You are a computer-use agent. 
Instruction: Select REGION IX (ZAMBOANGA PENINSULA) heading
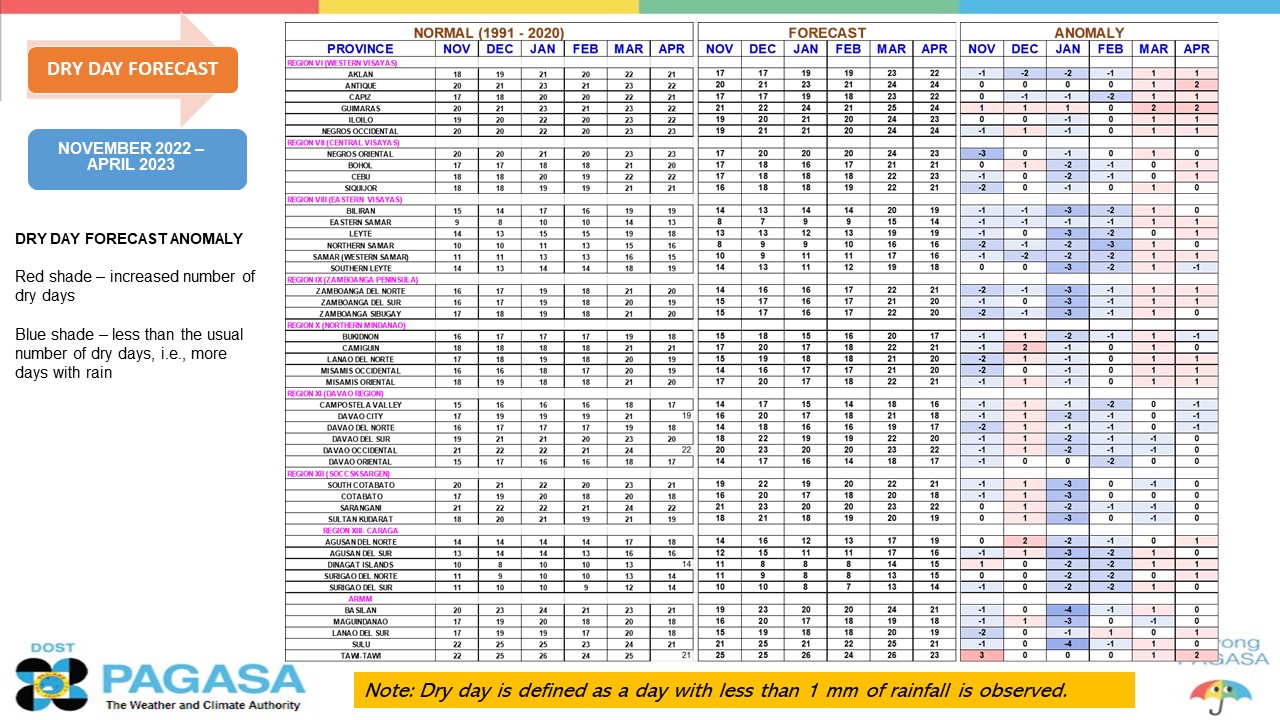coord(352,279)
